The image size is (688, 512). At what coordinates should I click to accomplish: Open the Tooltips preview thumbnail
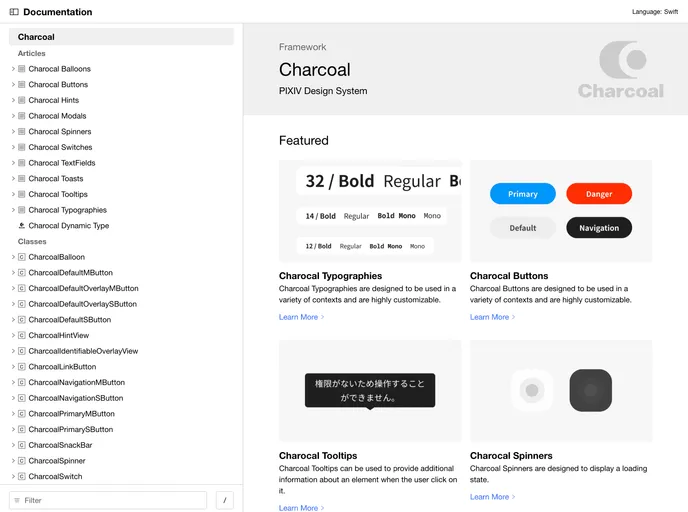tap(370, 390)
